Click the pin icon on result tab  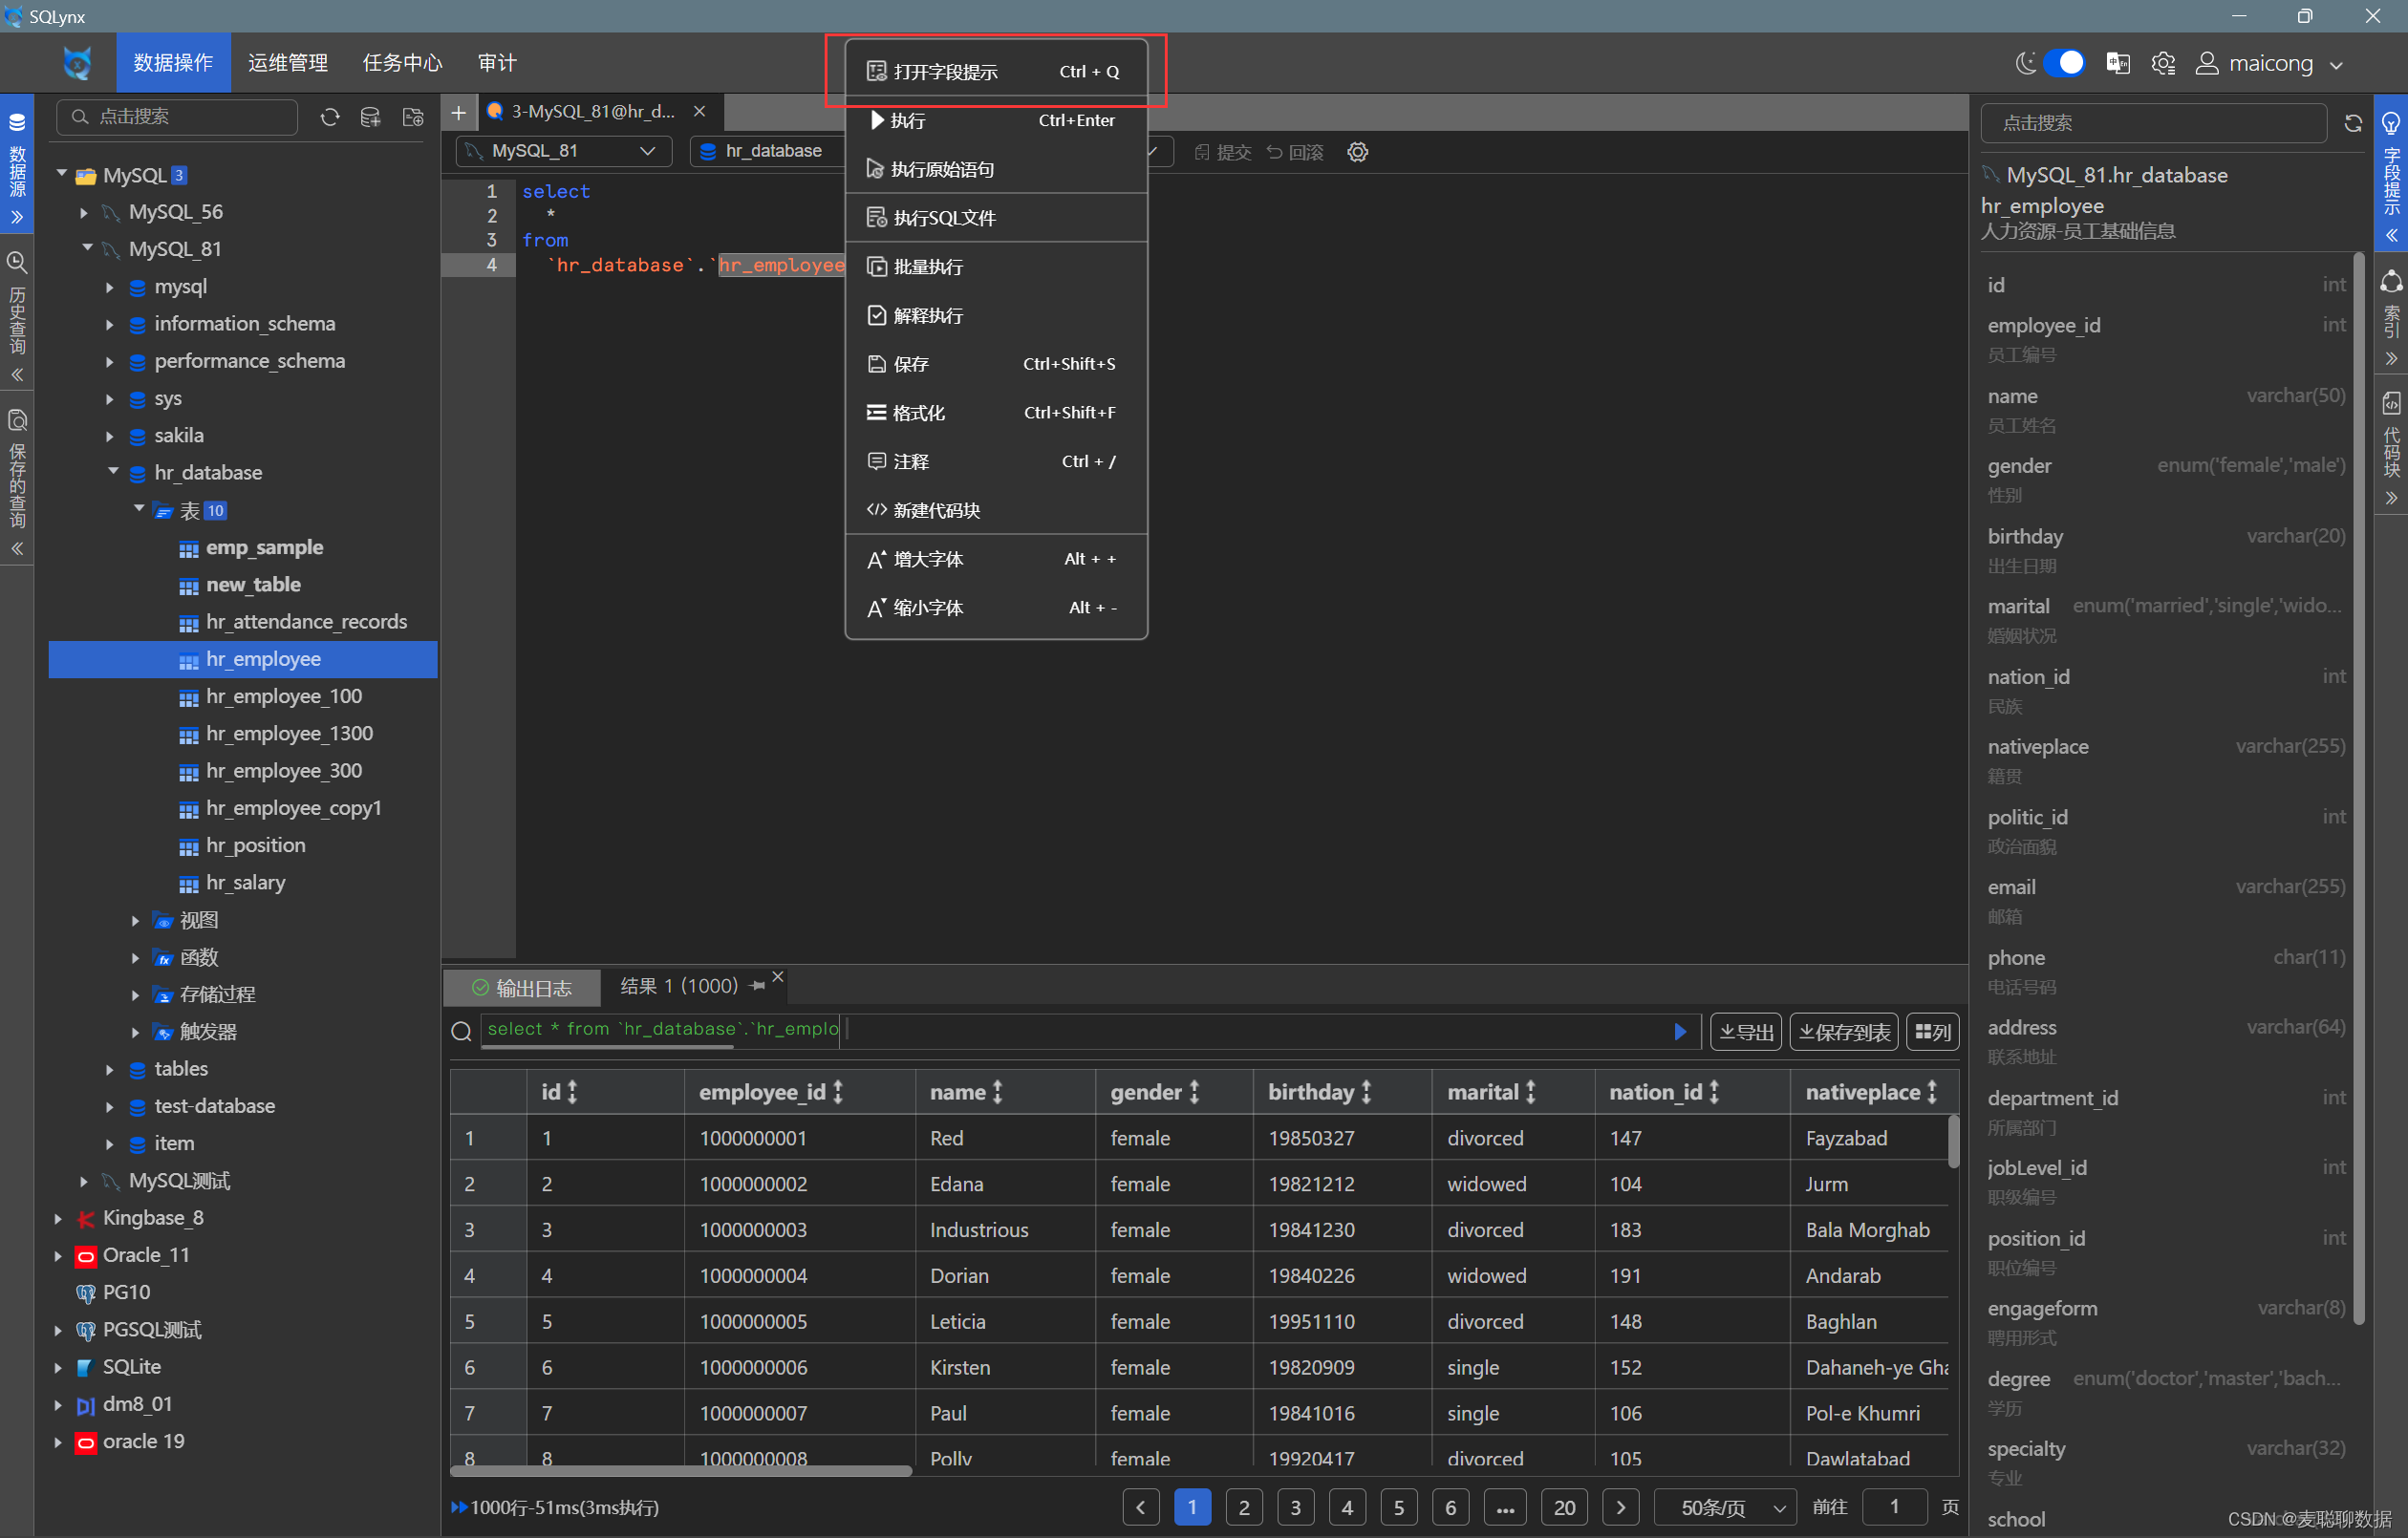point(757,985)
